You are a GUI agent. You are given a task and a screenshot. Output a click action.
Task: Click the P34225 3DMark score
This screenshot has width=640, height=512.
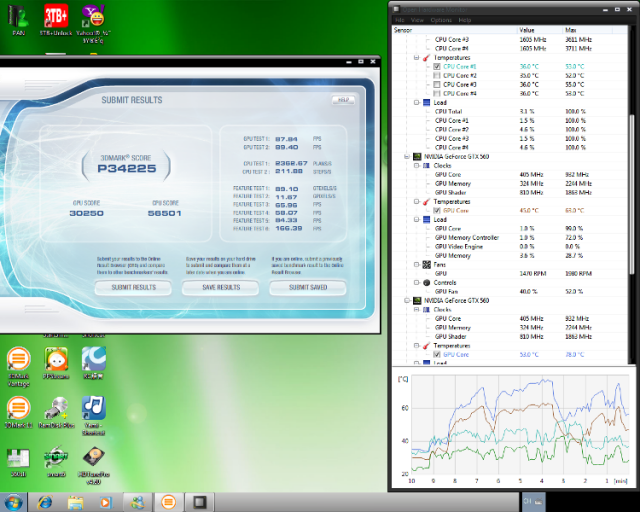coord(127,169)
